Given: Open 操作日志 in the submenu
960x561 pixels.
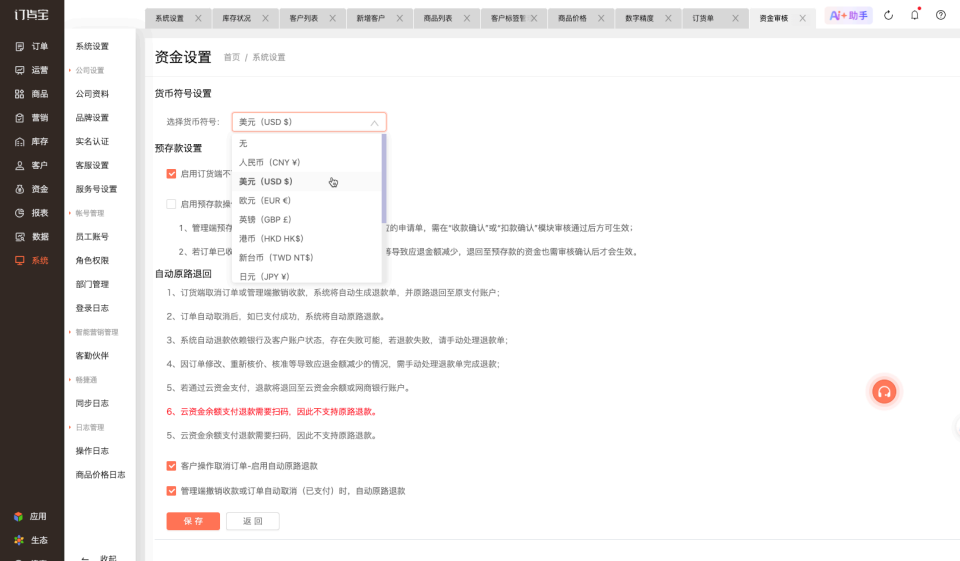Looking at the screenshot, I should [x=92, y=451].
